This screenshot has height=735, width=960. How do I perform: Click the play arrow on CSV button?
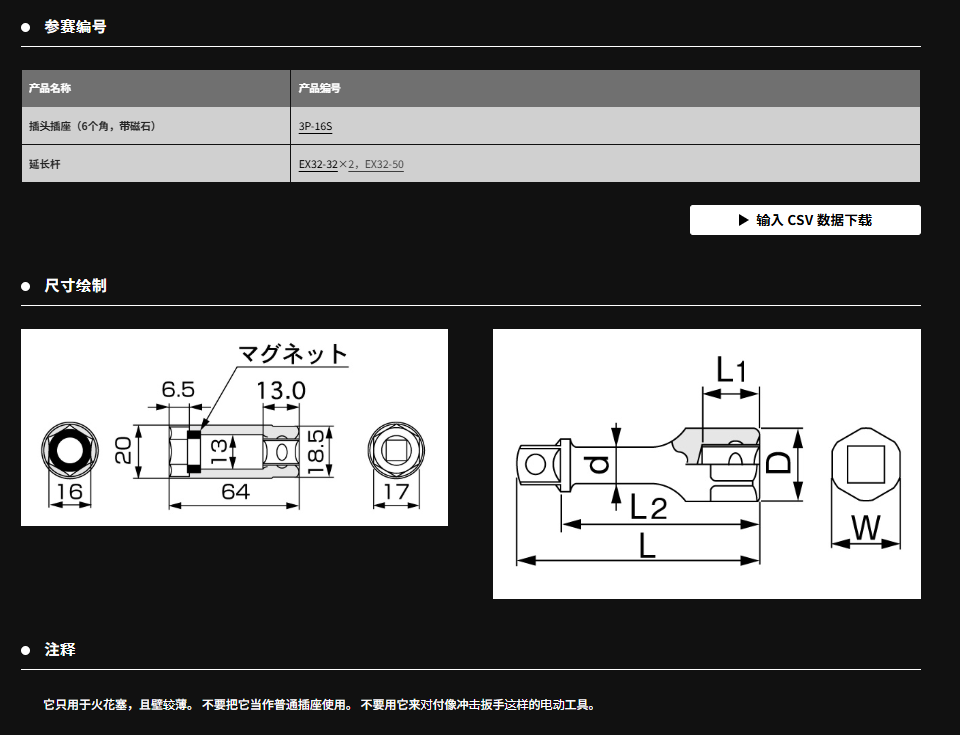[743, 220]
